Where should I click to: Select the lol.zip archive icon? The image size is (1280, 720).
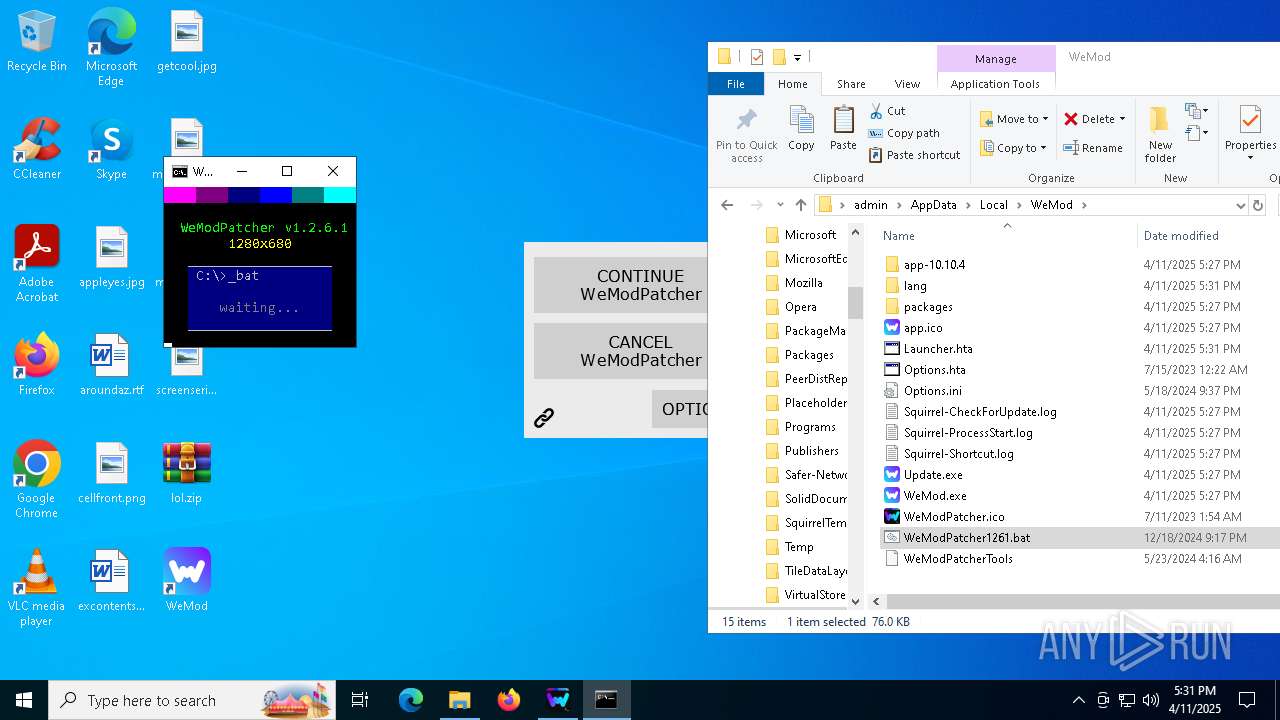(x=187, y=474)
